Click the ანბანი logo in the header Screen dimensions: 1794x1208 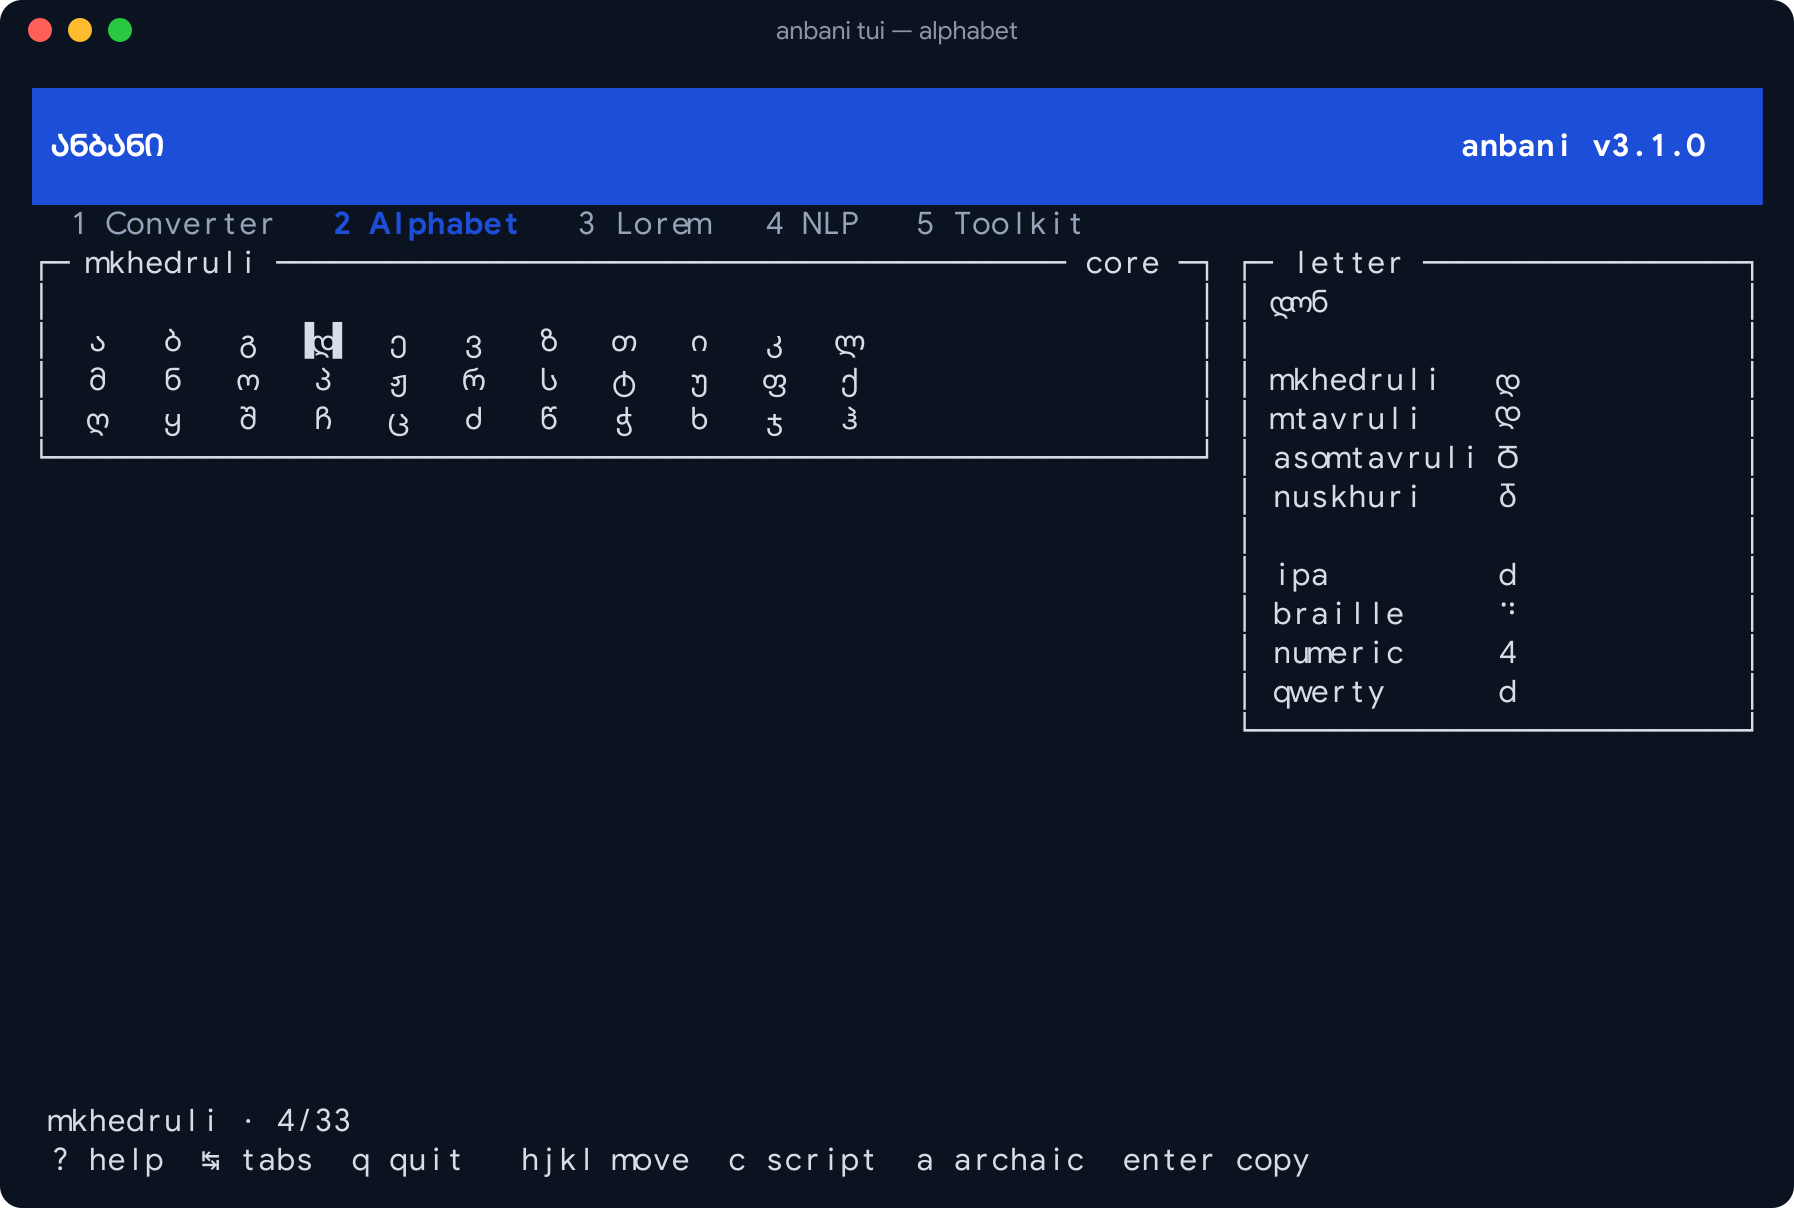pos(108,146)
